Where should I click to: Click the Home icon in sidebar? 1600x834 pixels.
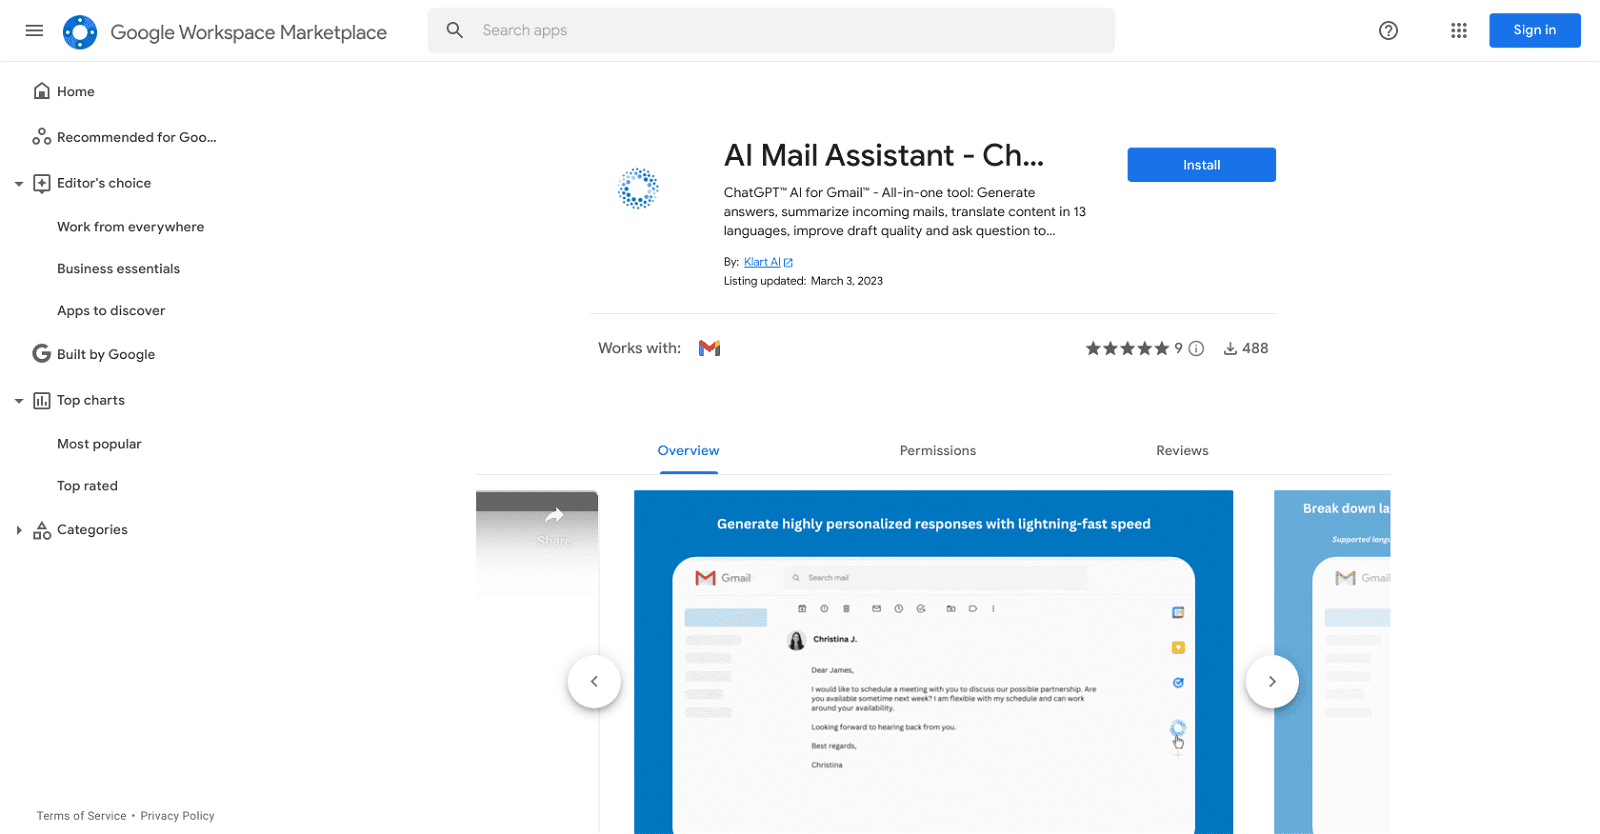[x=42, y=91]
